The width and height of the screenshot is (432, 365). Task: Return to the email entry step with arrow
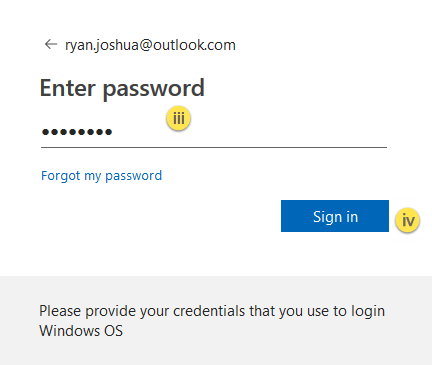coord(51,44)
